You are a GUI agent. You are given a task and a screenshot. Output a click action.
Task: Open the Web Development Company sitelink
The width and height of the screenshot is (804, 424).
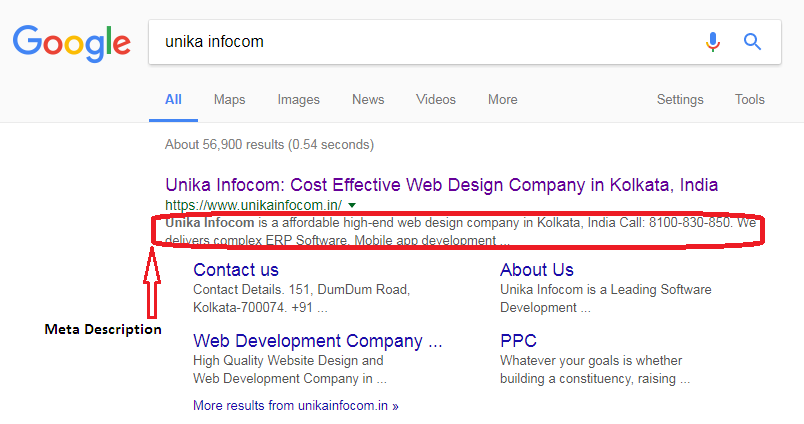coord(317,341)
